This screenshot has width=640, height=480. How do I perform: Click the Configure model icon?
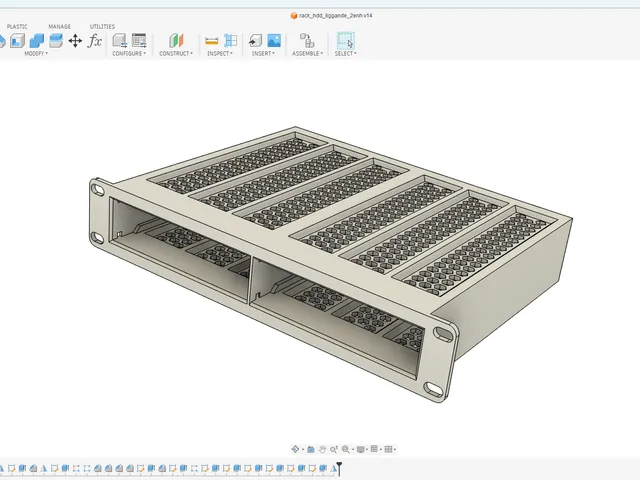[x=120, y=41]
